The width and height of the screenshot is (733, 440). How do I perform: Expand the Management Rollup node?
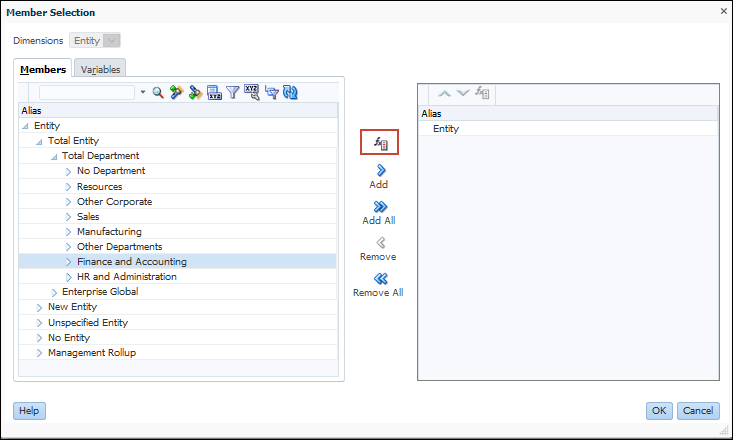39,353
